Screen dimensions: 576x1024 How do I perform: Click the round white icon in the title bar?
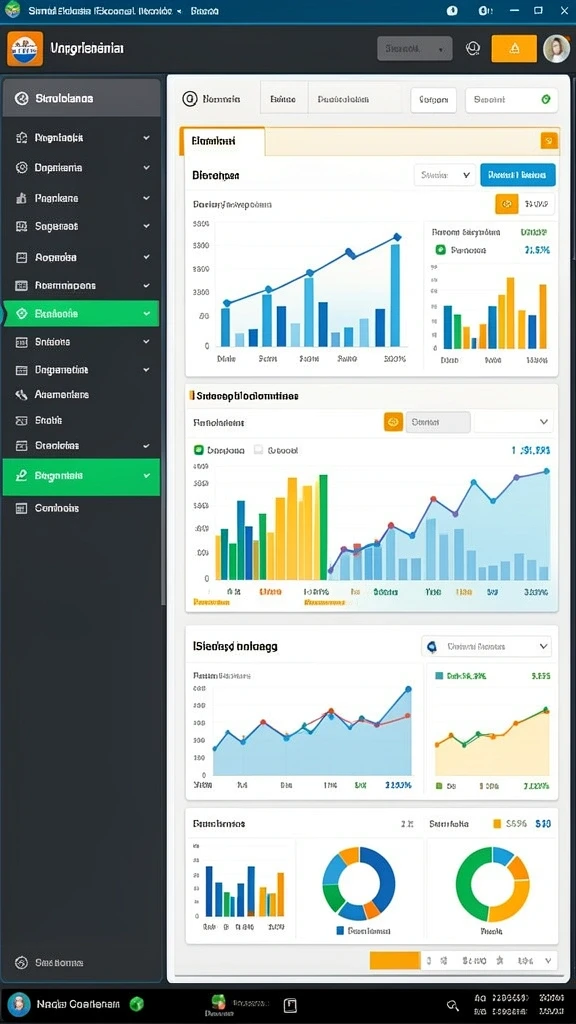[451, 10]
